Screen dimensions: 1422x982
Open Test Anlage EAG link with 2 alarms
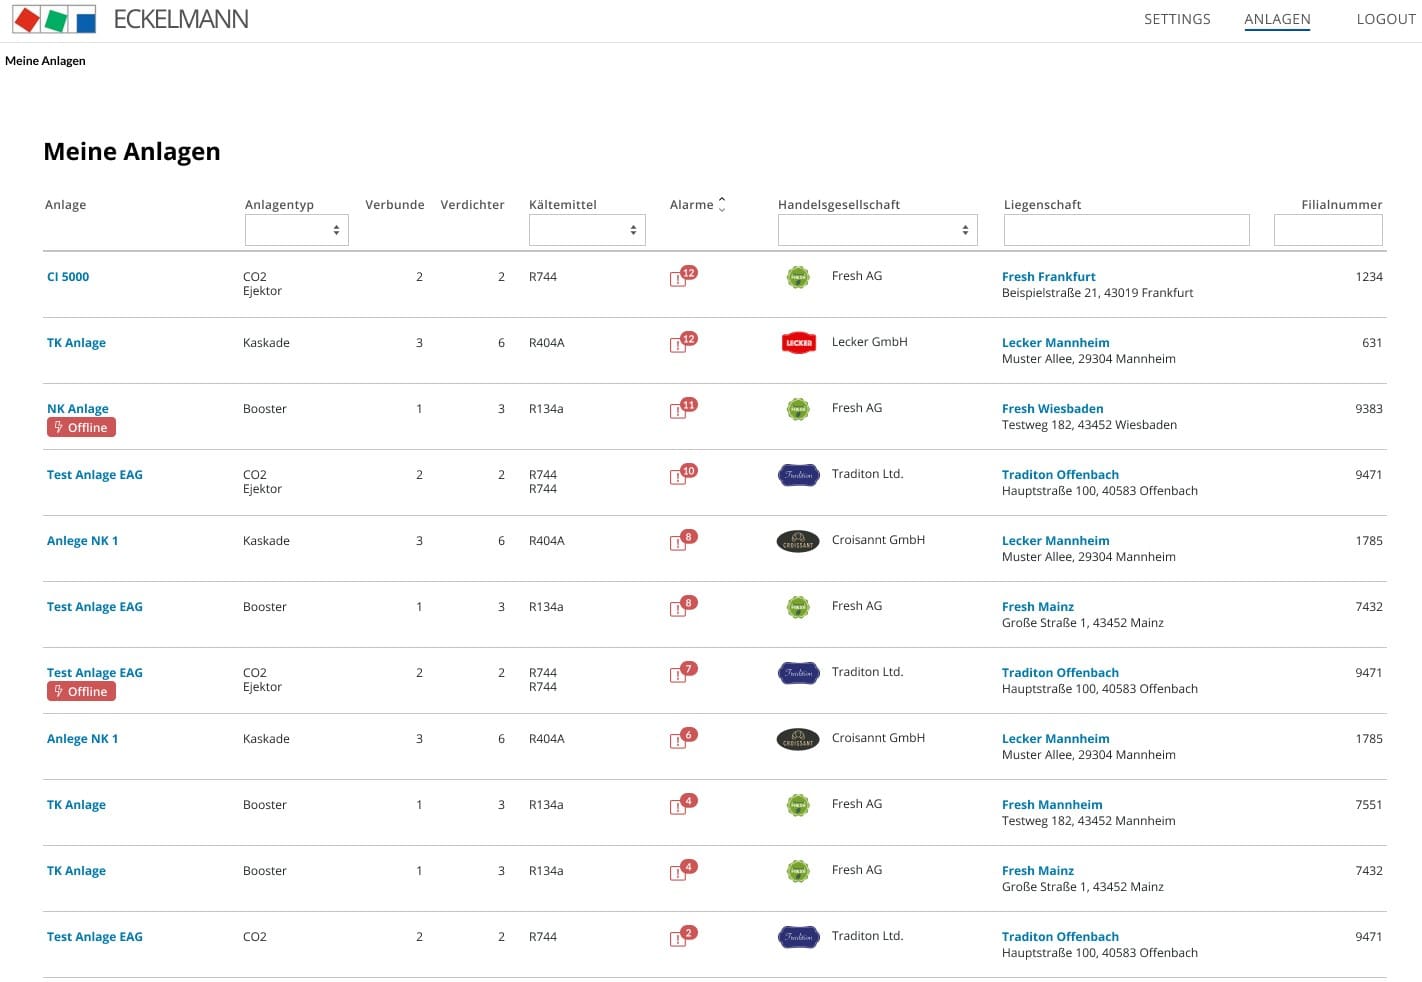[95, 937]
